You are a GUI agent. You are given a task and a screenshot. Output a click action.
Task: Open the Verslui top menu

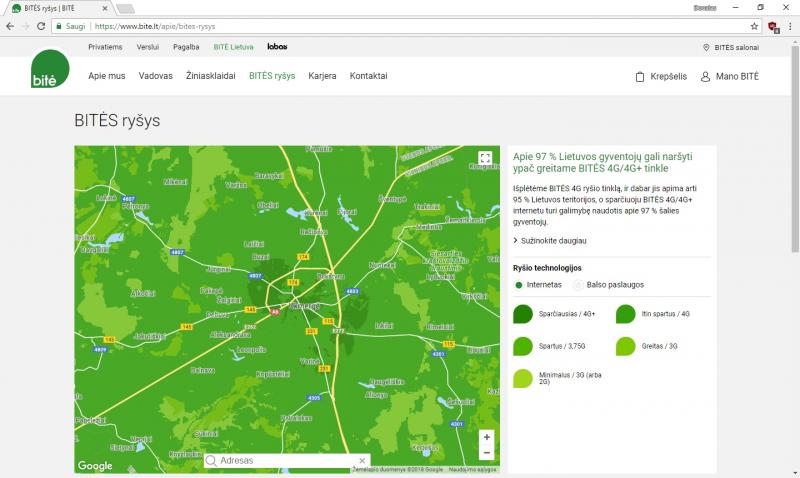[147, 47]
